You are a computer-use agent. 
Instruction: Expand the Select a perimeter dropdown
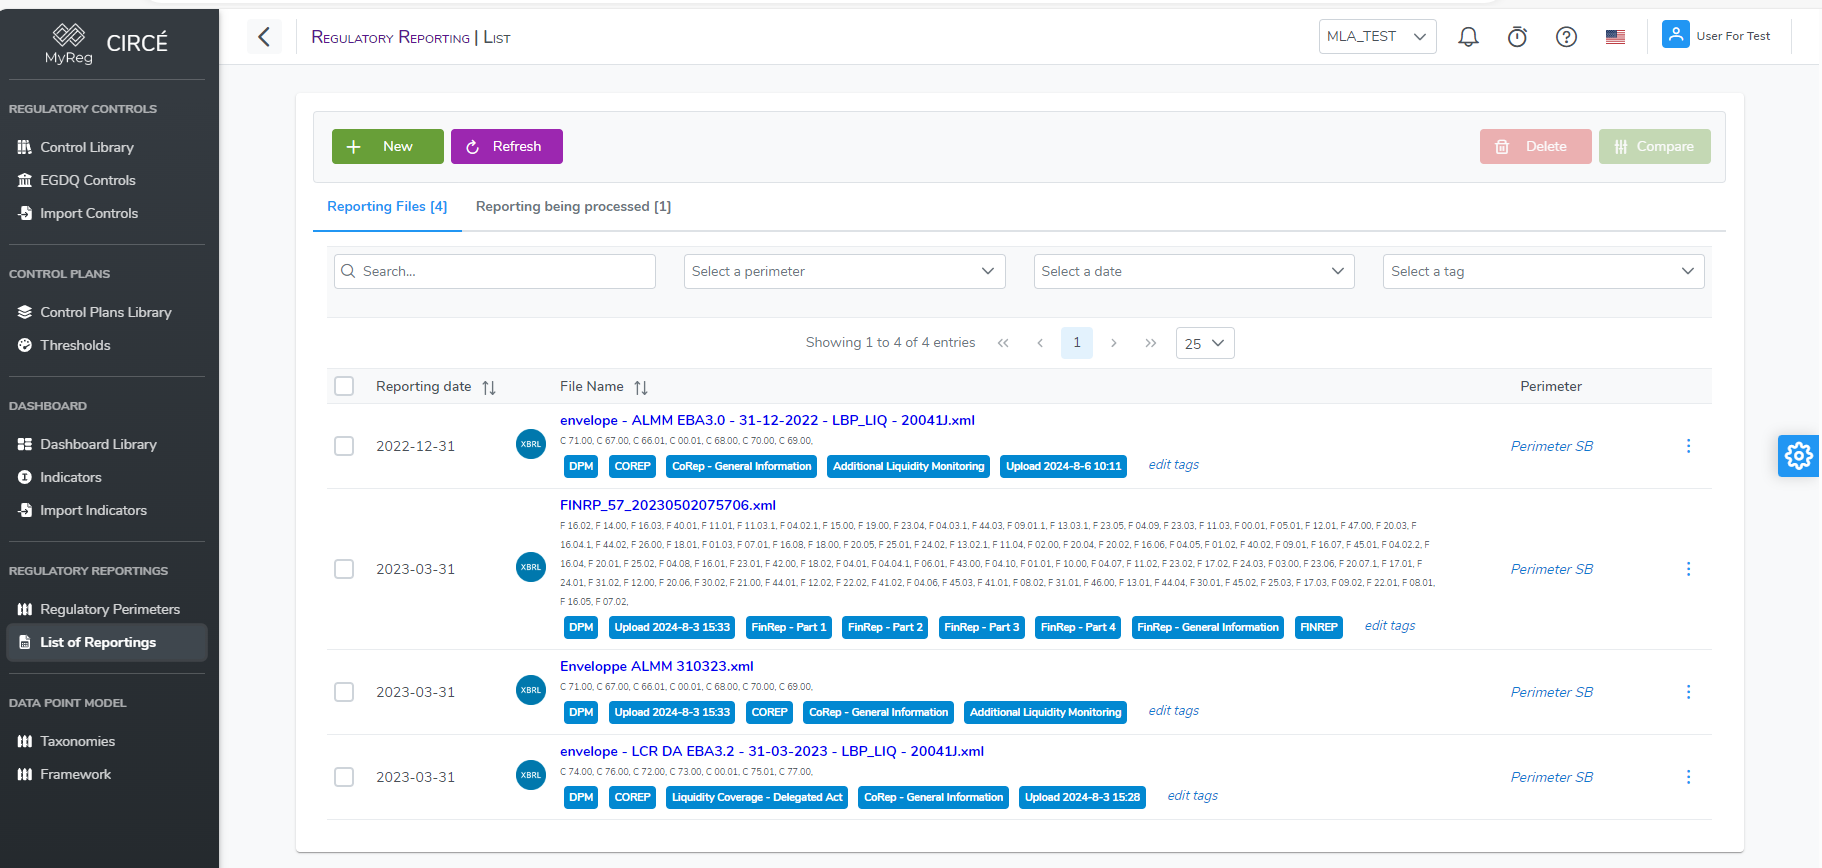coord(844,271)
